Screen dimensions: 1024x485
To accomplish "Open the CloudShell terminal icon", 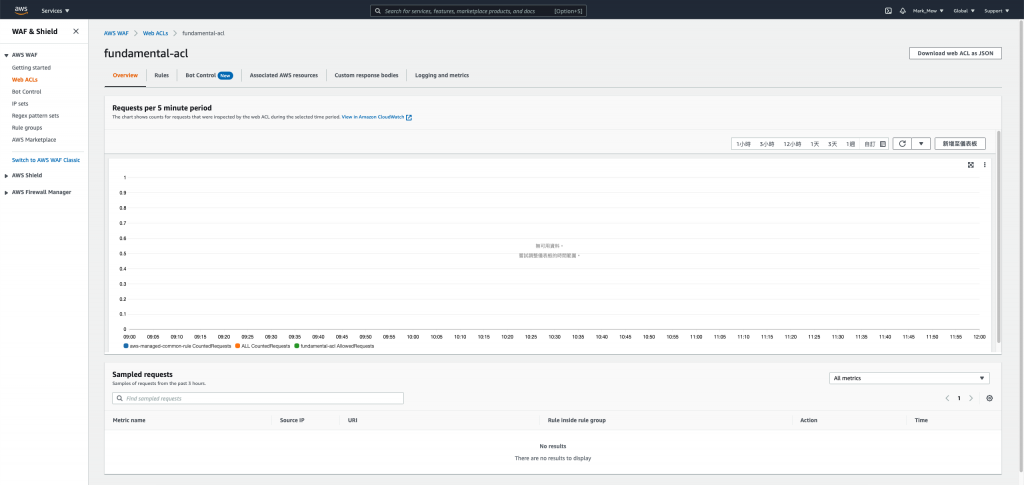I will [x=888, y=10].
